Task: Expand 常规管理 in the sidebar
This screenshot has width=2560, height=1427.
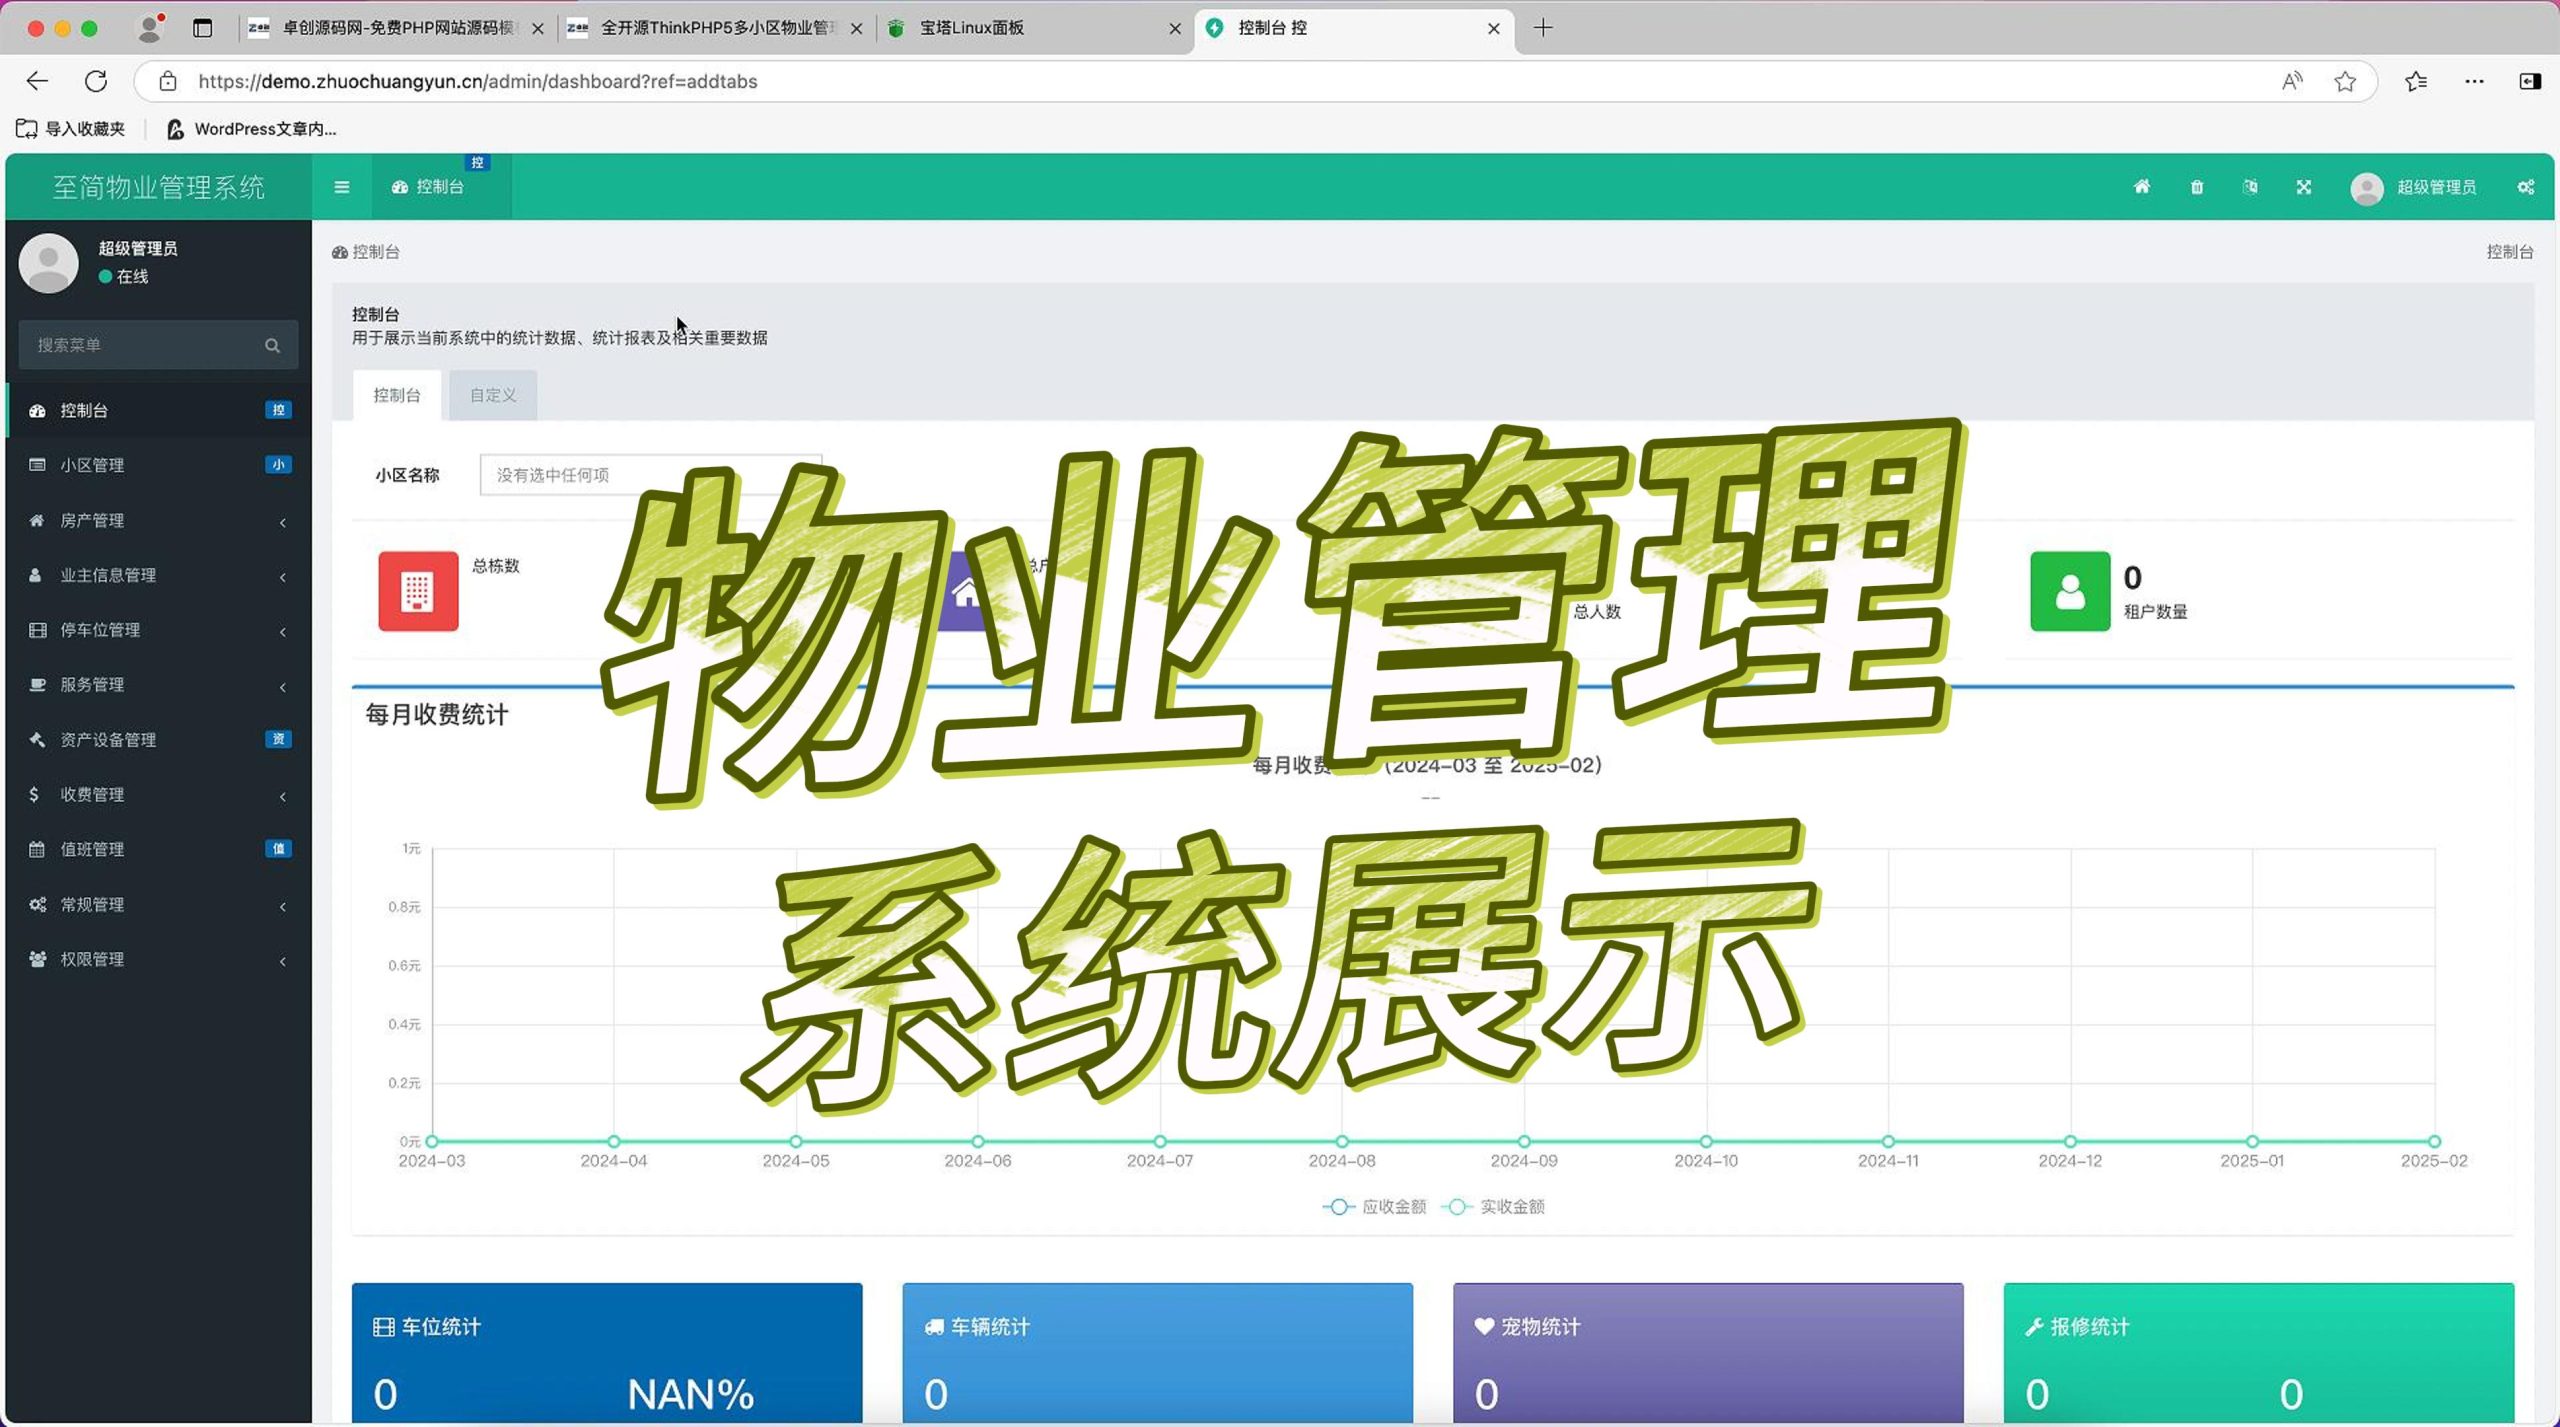Action: 158,904
